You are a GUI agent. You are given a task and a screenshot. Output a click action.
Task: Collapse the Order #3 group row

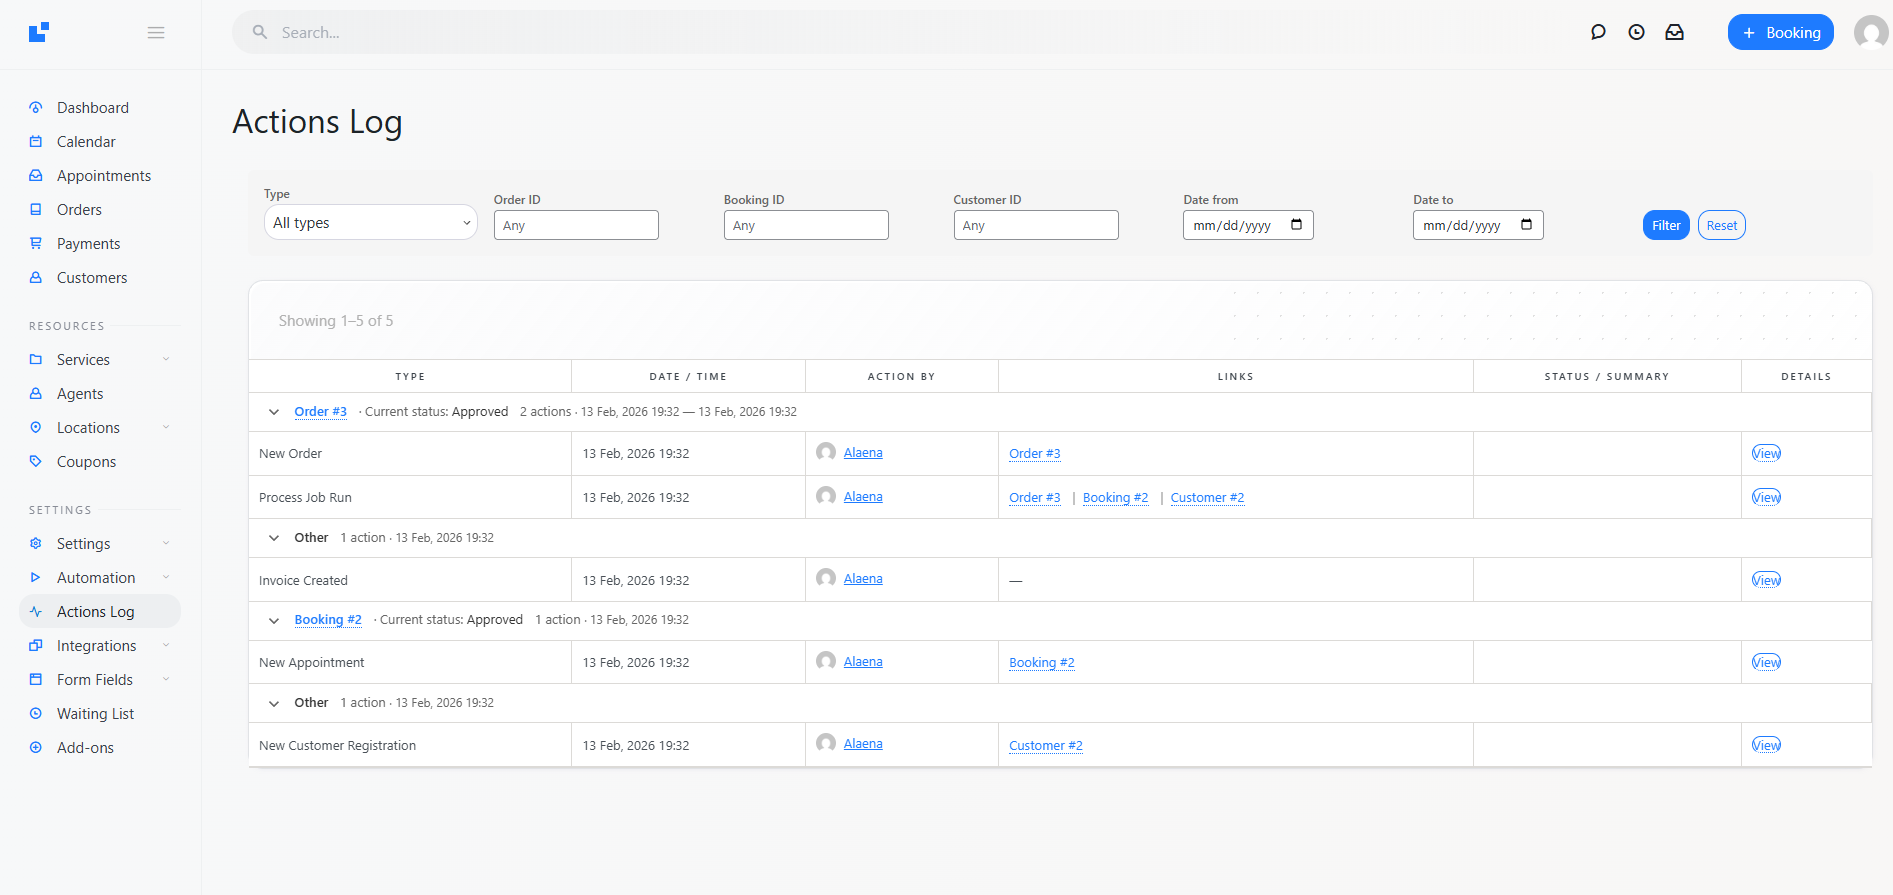coord(274,412)
